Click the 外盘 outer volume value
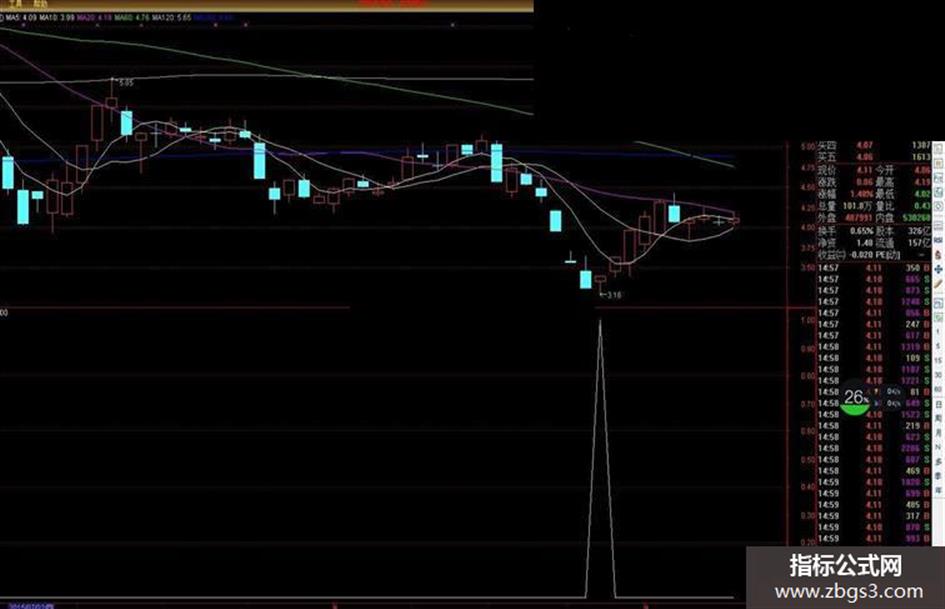This screenshot has height=609, width=945. click(859, 218)
